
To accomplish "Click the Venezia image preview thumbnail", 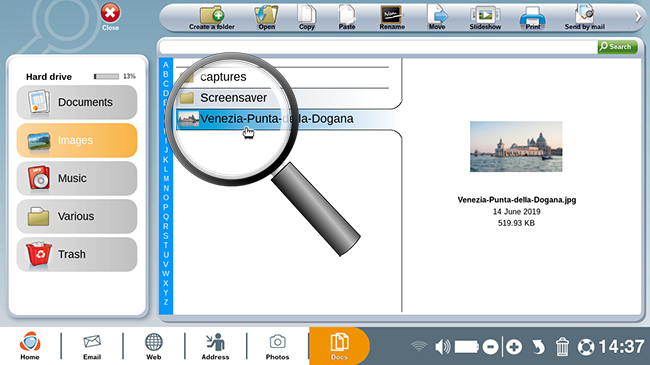I will pos(516,146).
